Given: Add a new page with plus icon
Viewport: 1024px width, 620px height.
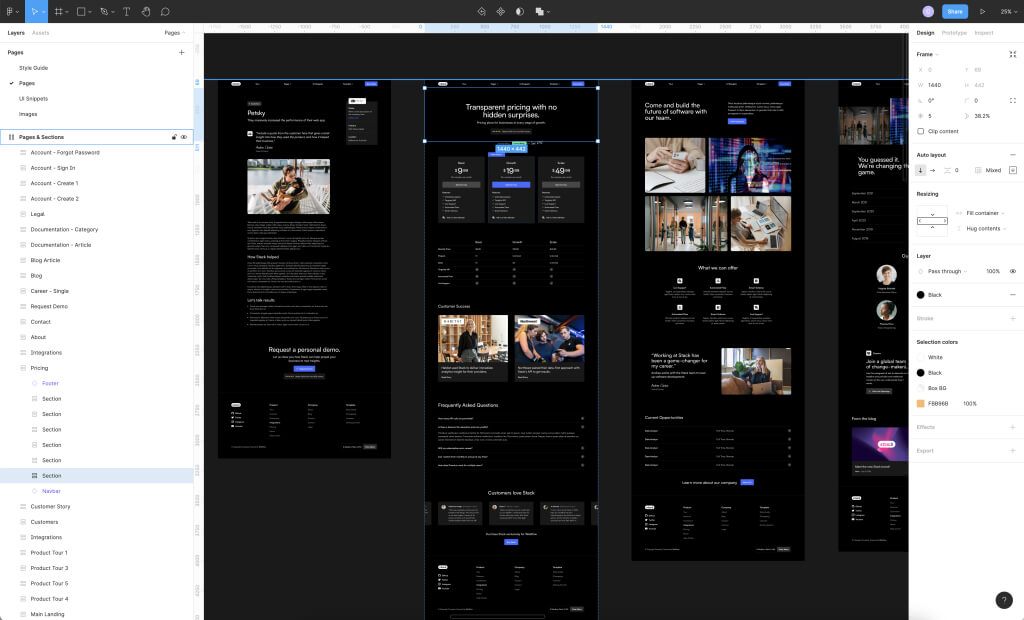Looking at the screenshot, I should (182, 52).
